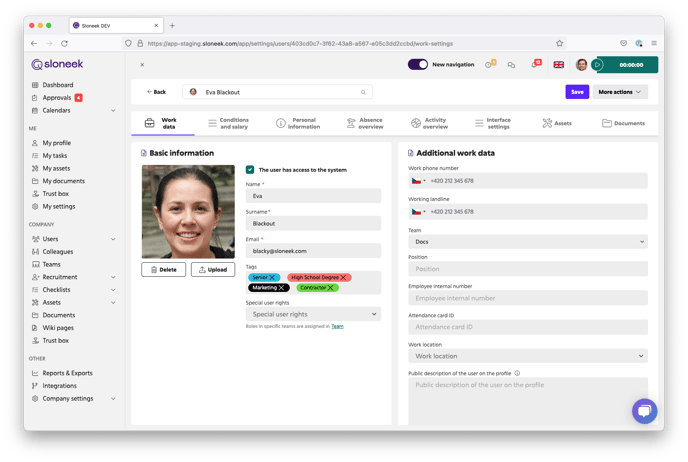Toggle the New navigation switch
The height and width of the screenshot is (462, 688).
(x=417, y=64)
